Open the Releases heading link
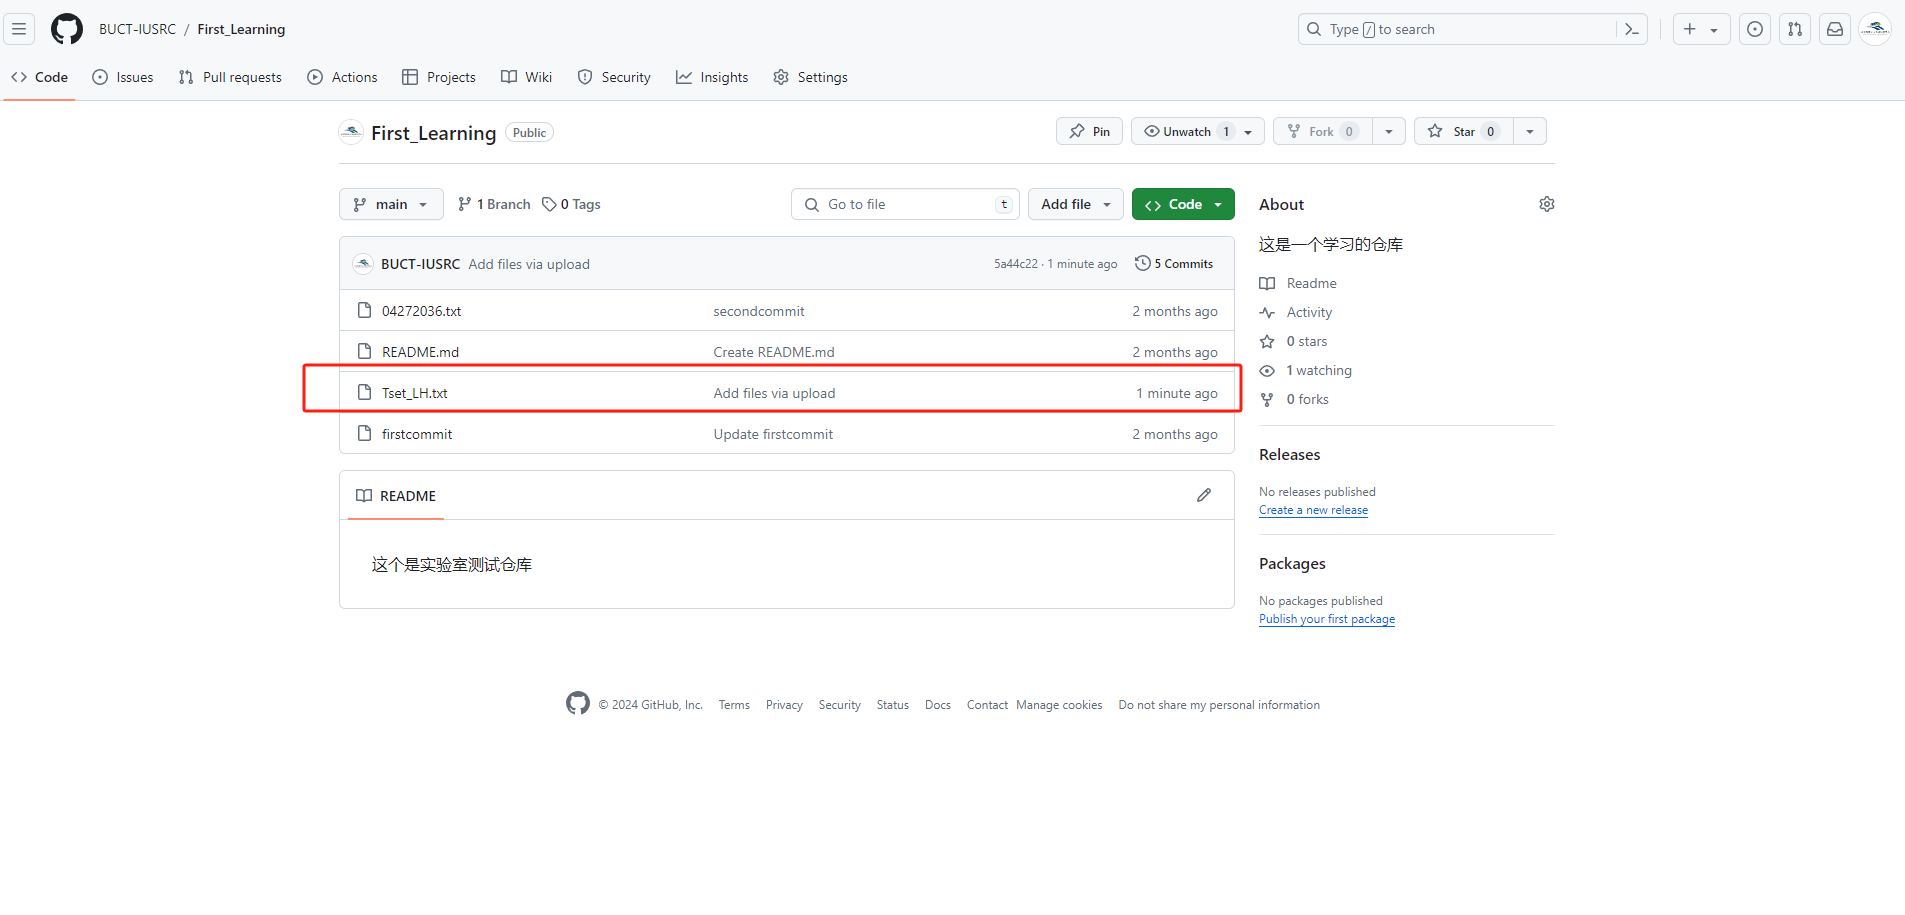This screenshot has width=1905, height=915. point(1289,454)
